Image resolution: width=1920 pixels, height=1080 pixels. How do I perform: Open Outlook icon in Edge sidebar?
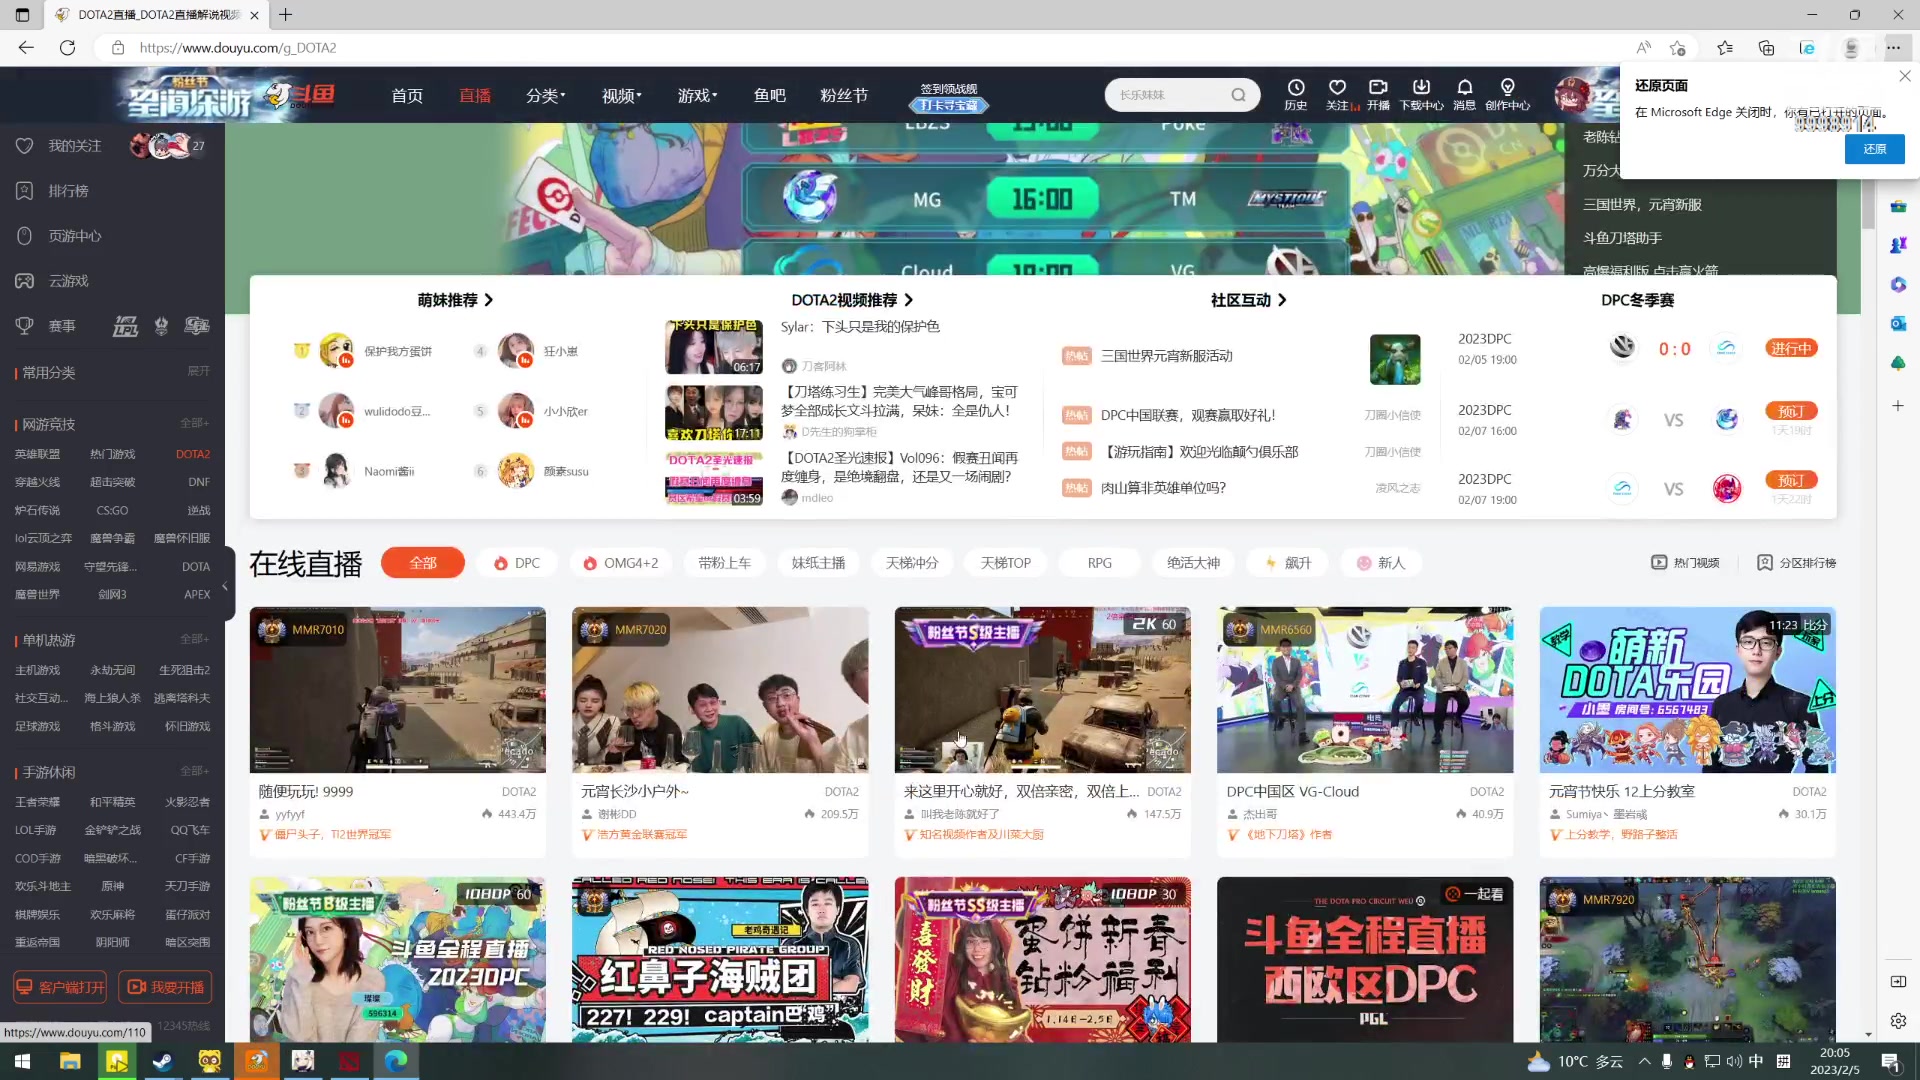click(x=1898, y=324)
